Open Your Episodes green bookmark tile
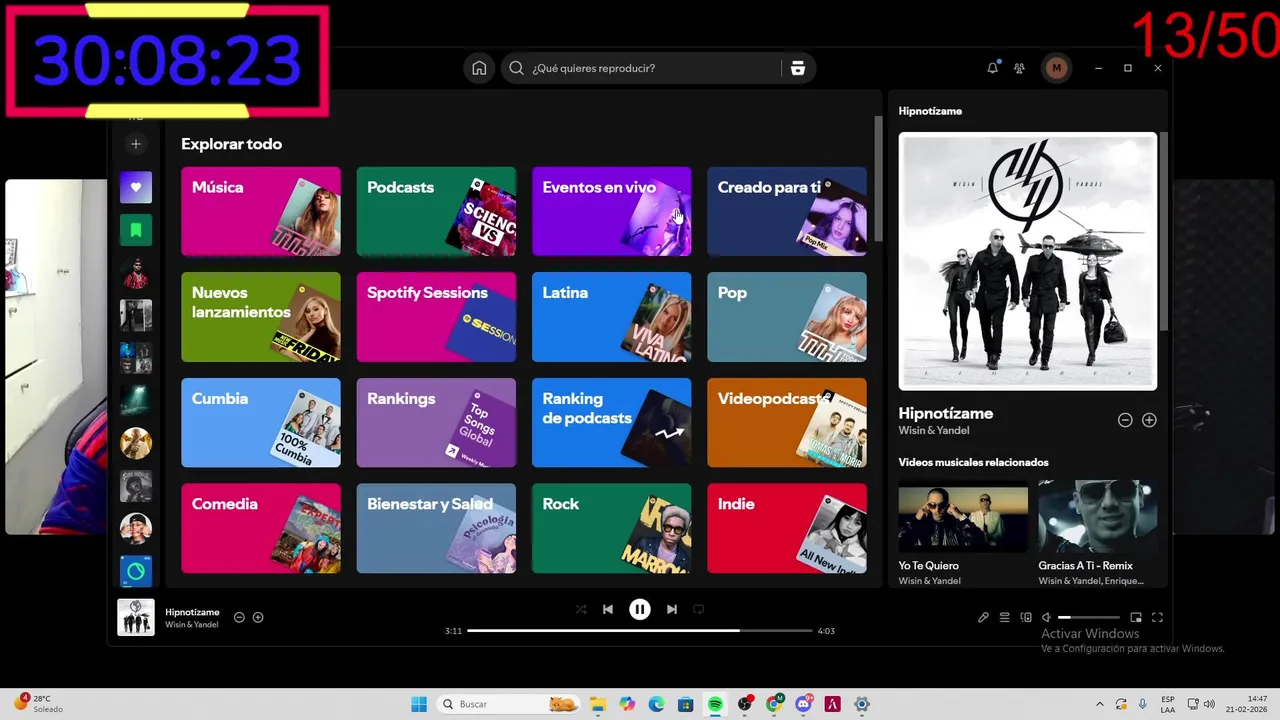The image size is (1280, 720). (136, 230)
